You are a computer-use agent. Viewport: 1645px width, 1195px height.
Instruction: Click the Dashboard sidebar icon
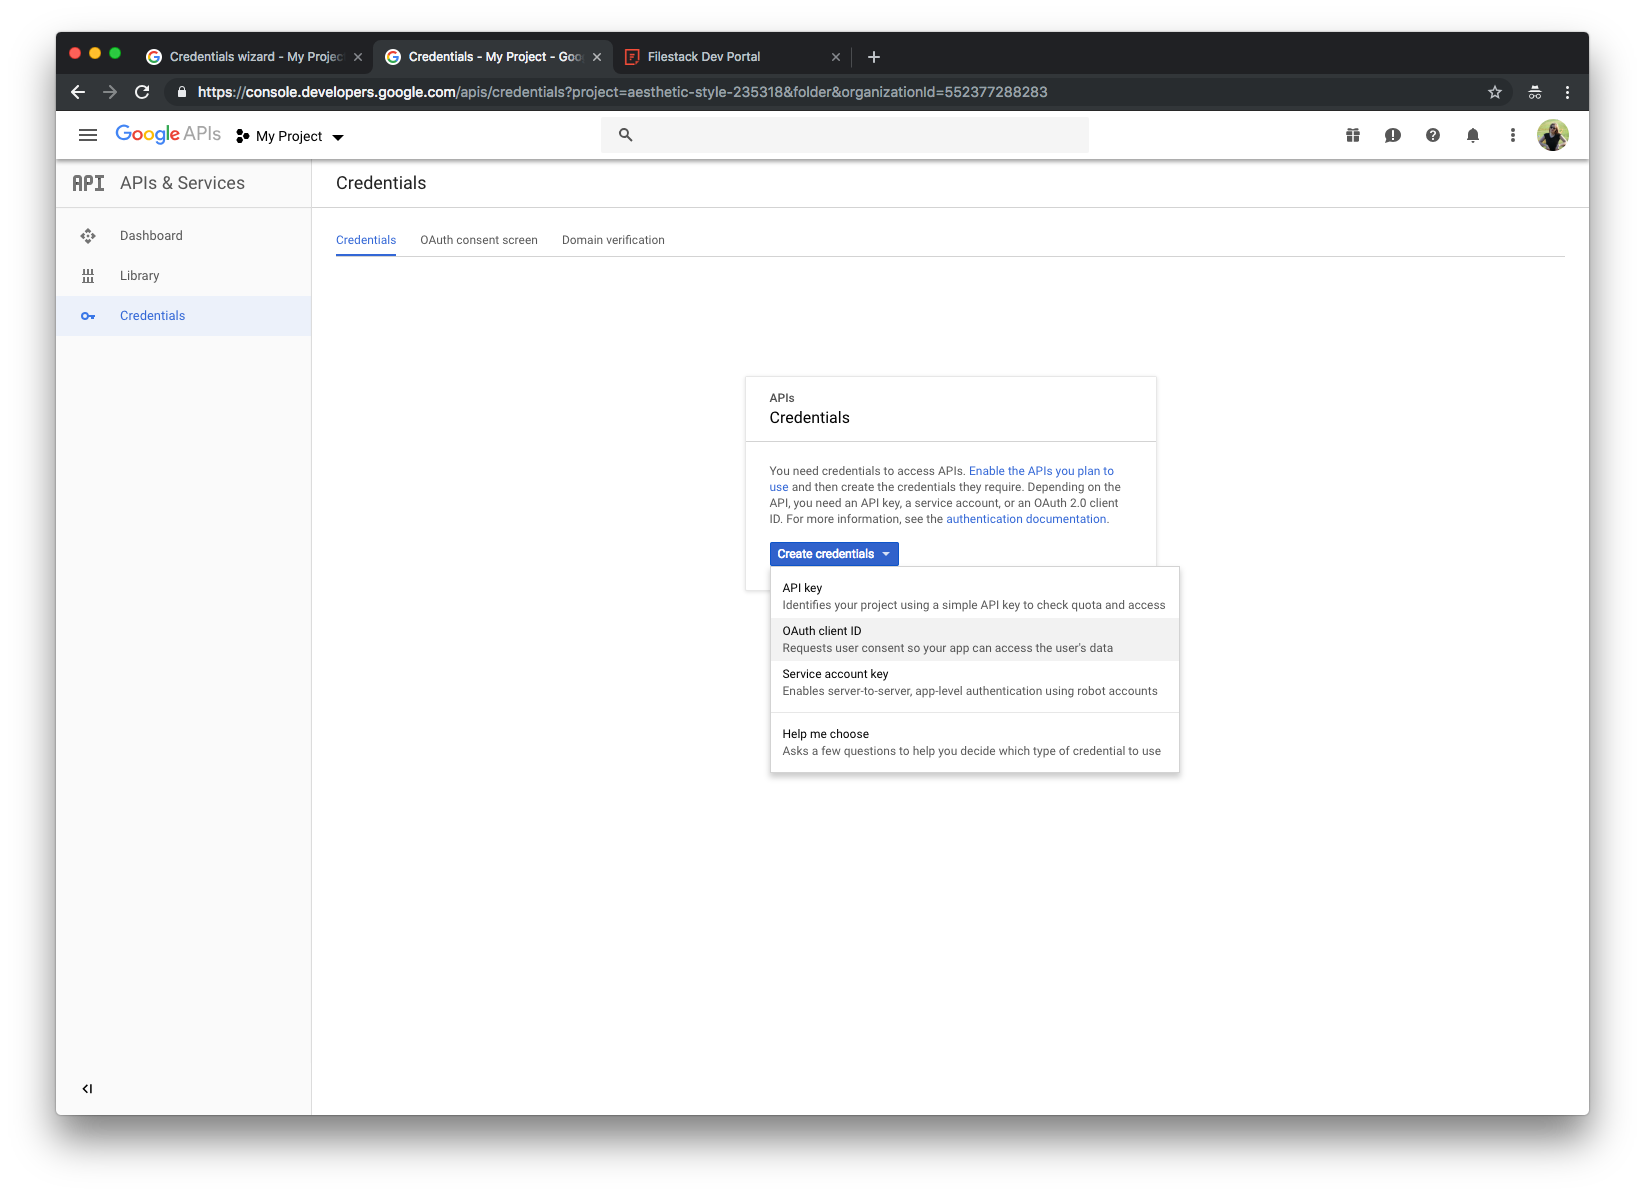88,236
